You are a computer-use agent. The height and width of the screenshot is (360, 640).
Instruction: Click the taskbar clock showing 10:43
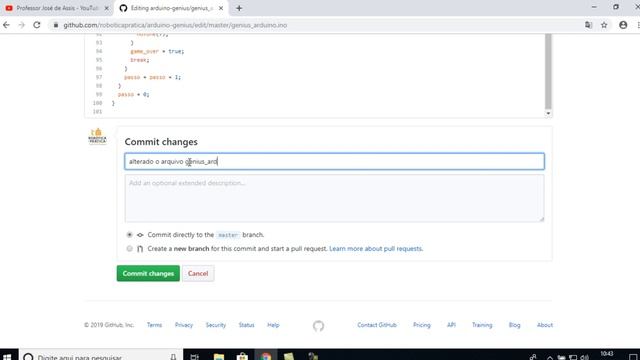607,355
